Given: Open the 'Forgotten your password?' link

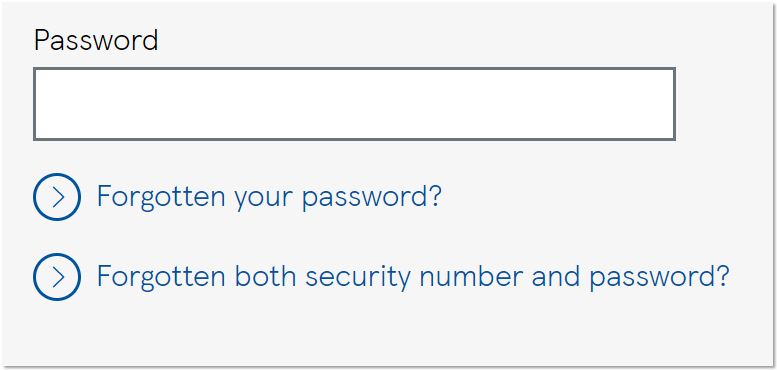Looking at the screenshot, I should click(269, 197).
